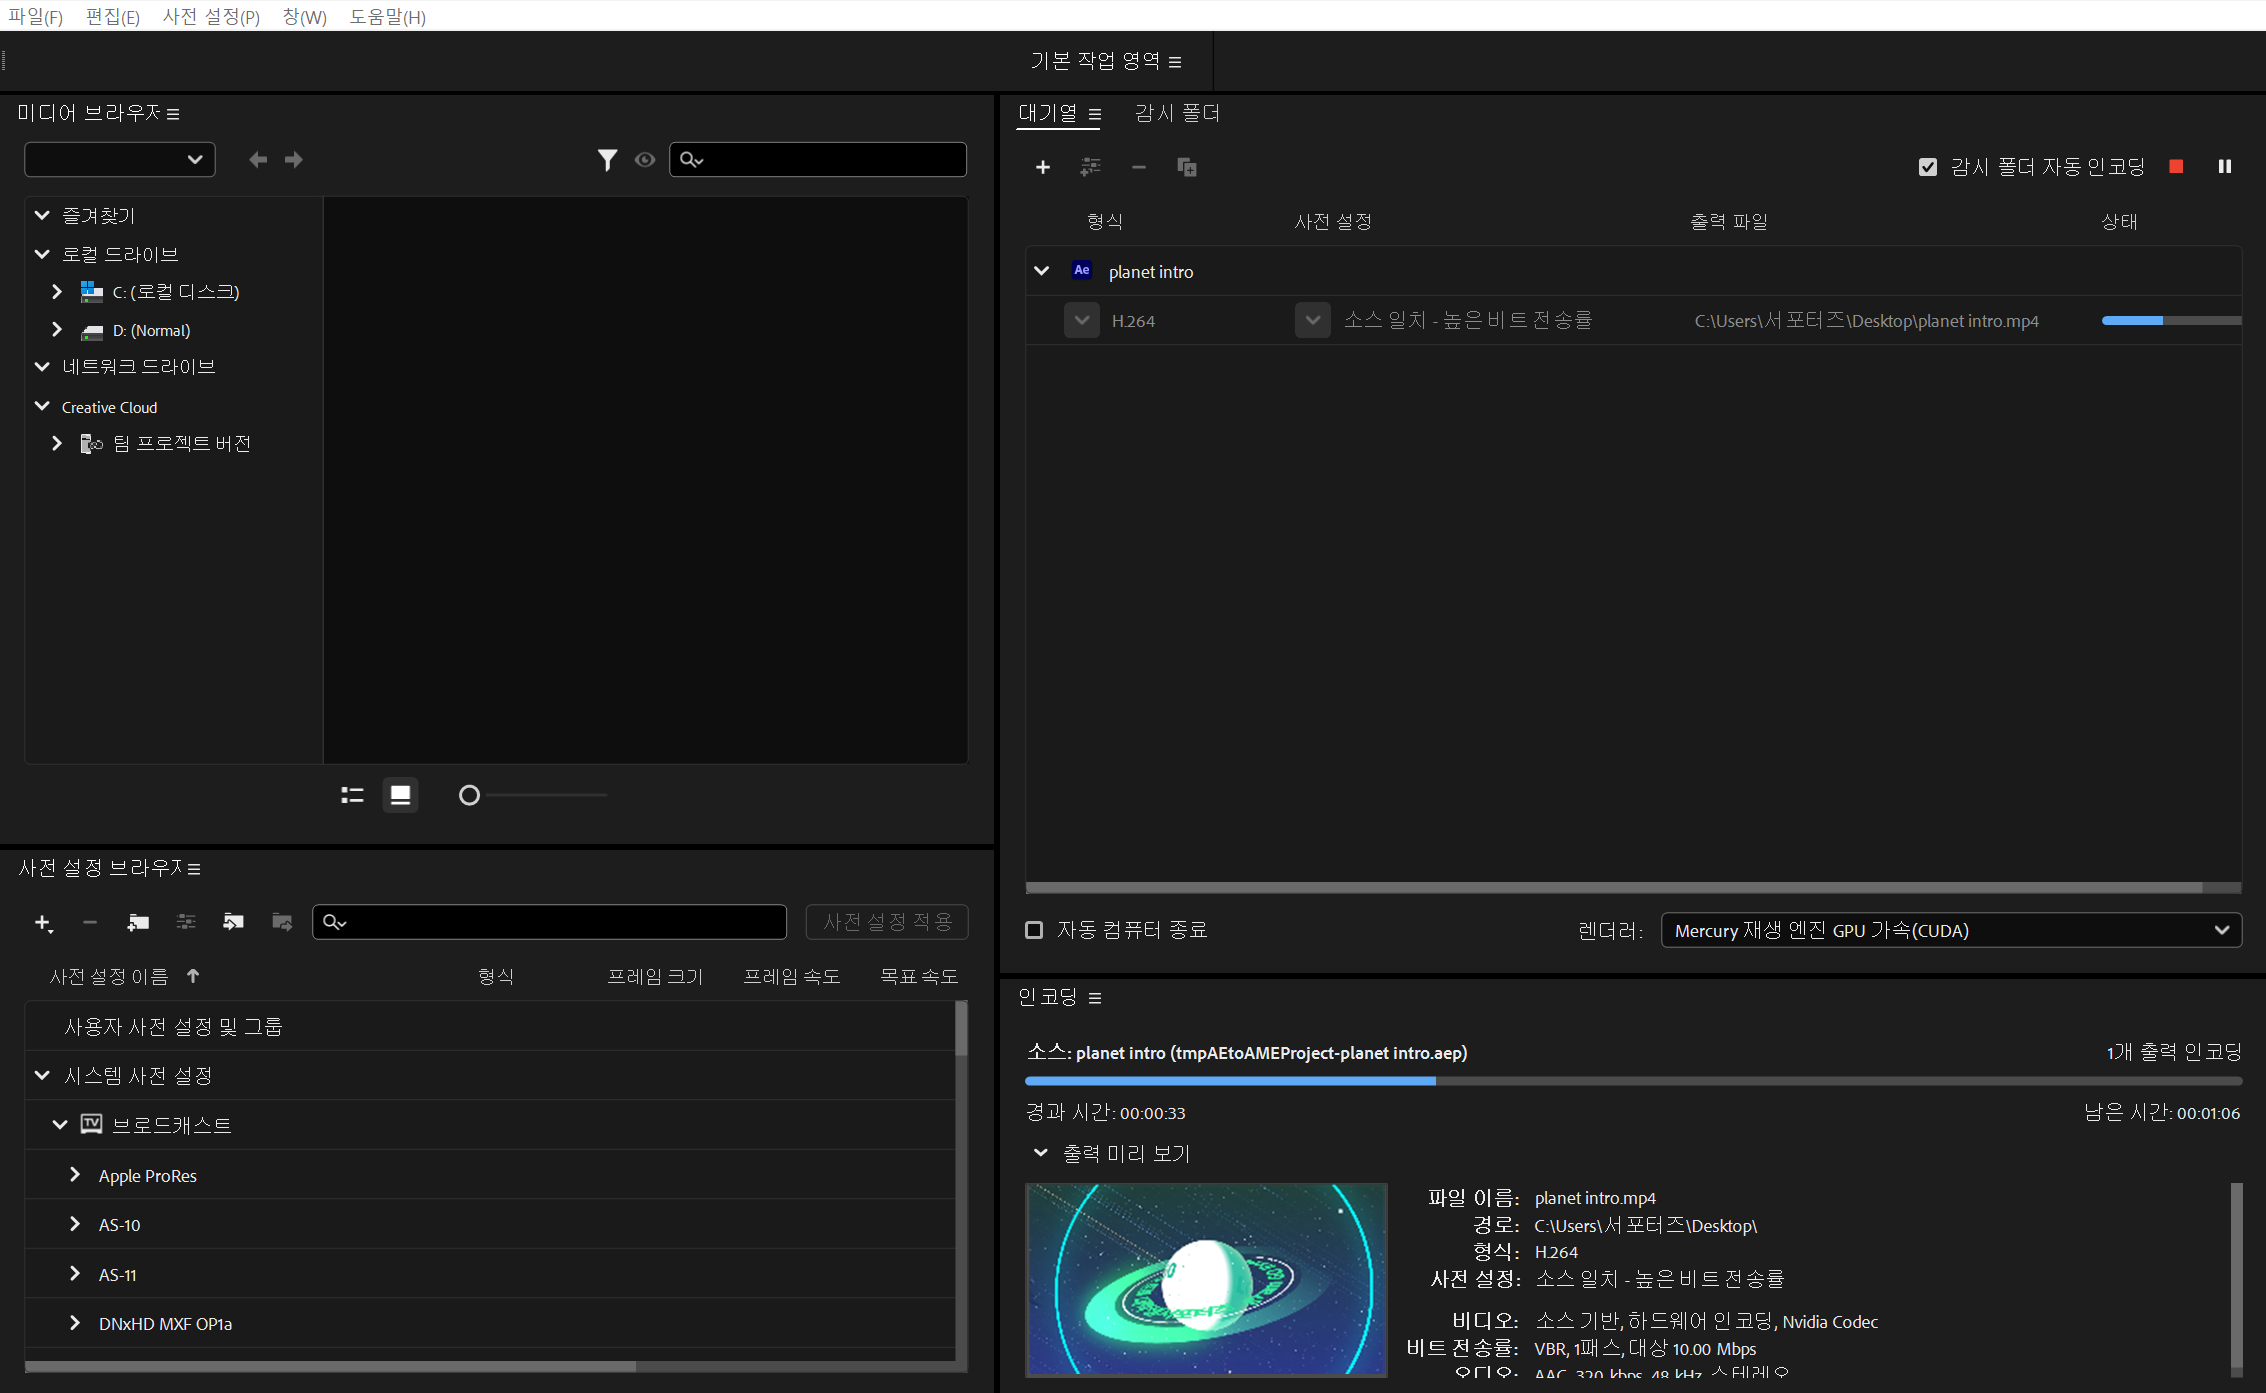The image size is (2266, 1393).
Task: Click the add source plus icon in queue
Action: [x=1042, y=167]
